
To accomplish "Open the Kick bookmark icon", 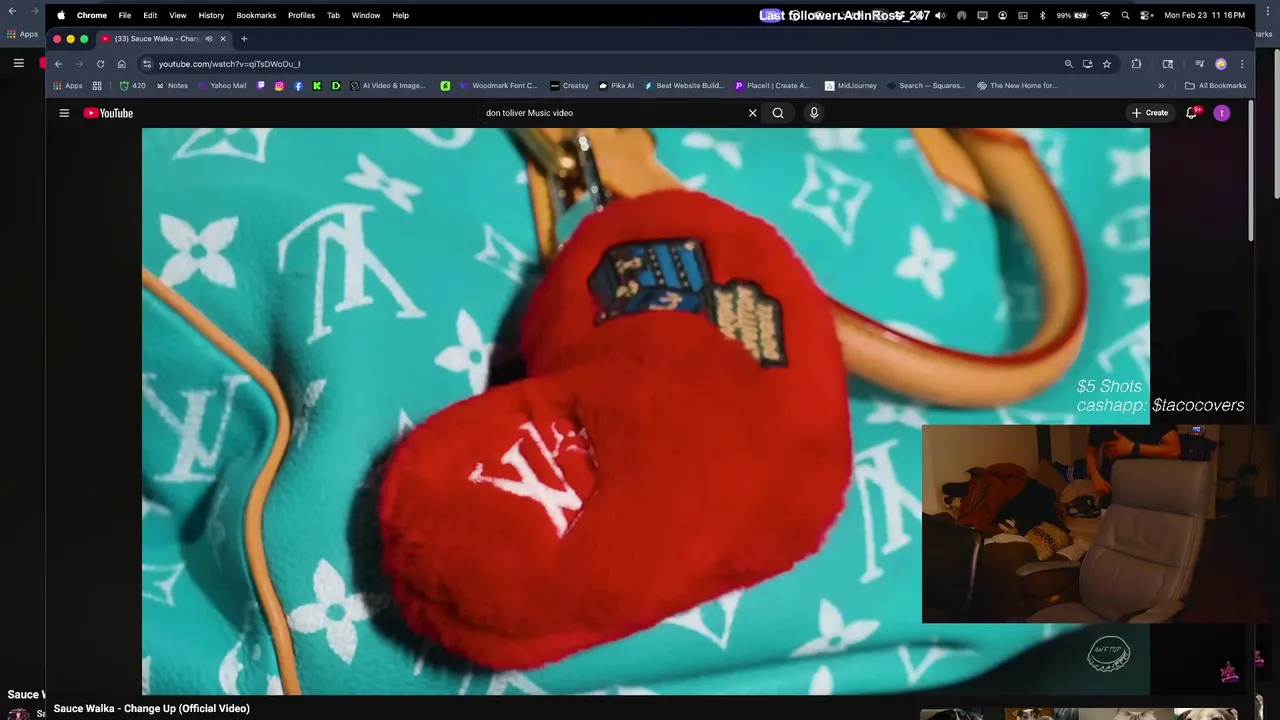I will 317,86.
